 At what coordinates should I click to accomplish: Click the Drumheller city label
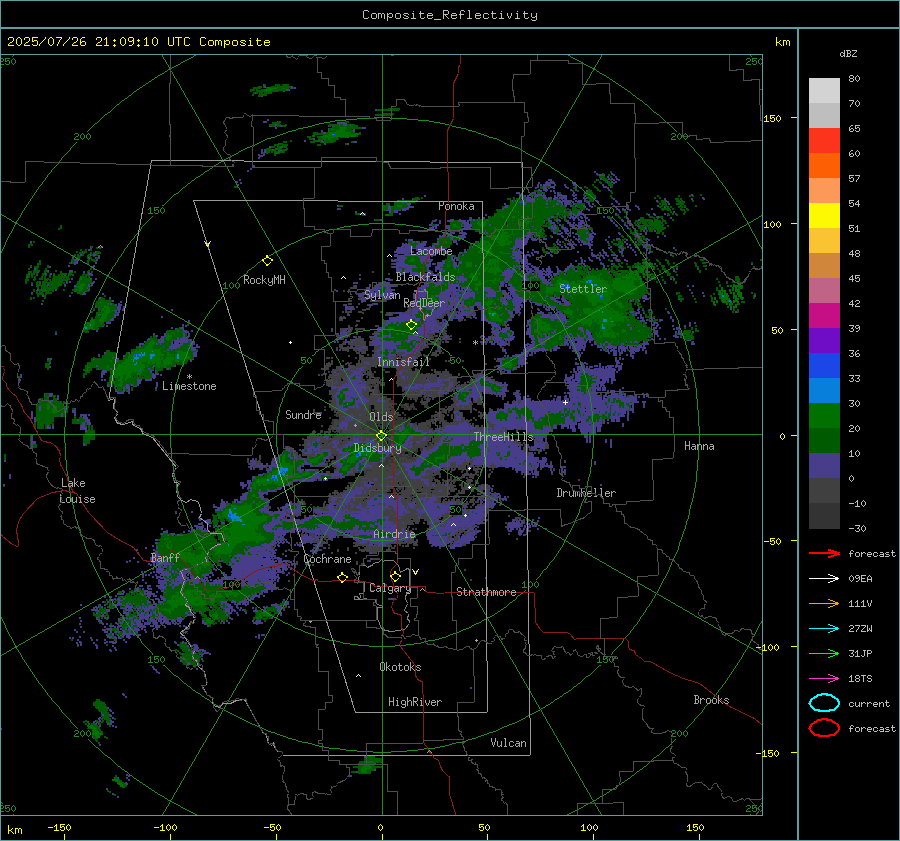[x=586, y=493]
